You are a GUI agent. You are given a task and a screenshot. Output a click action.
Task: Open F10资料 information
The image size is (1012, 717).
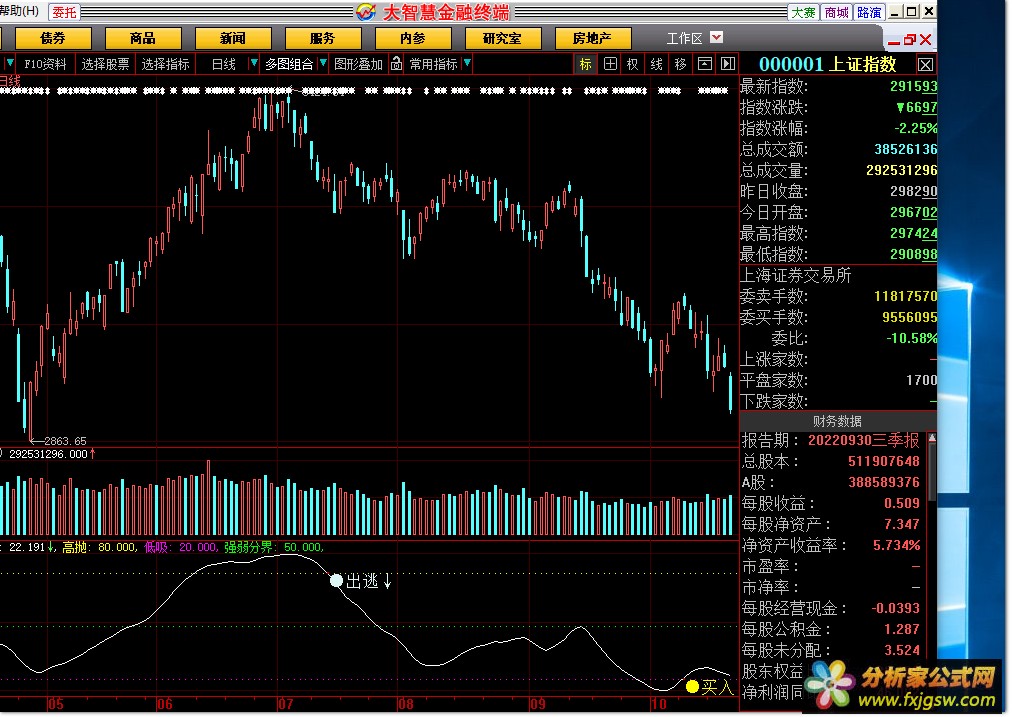pos(45,64)
